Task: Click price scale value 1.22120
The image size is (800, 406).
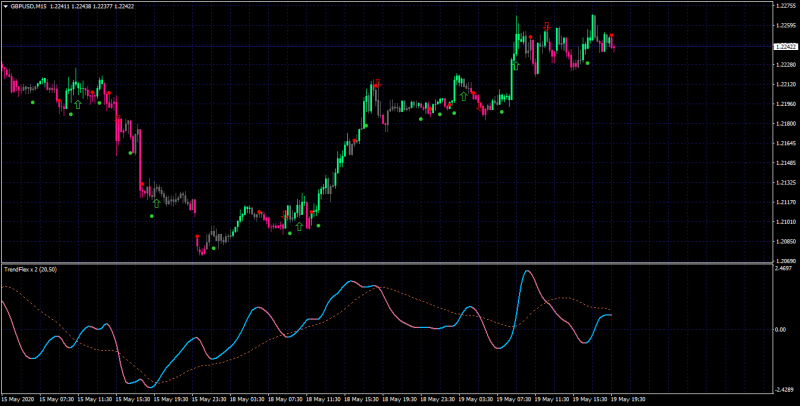Action: coord(785,84)
